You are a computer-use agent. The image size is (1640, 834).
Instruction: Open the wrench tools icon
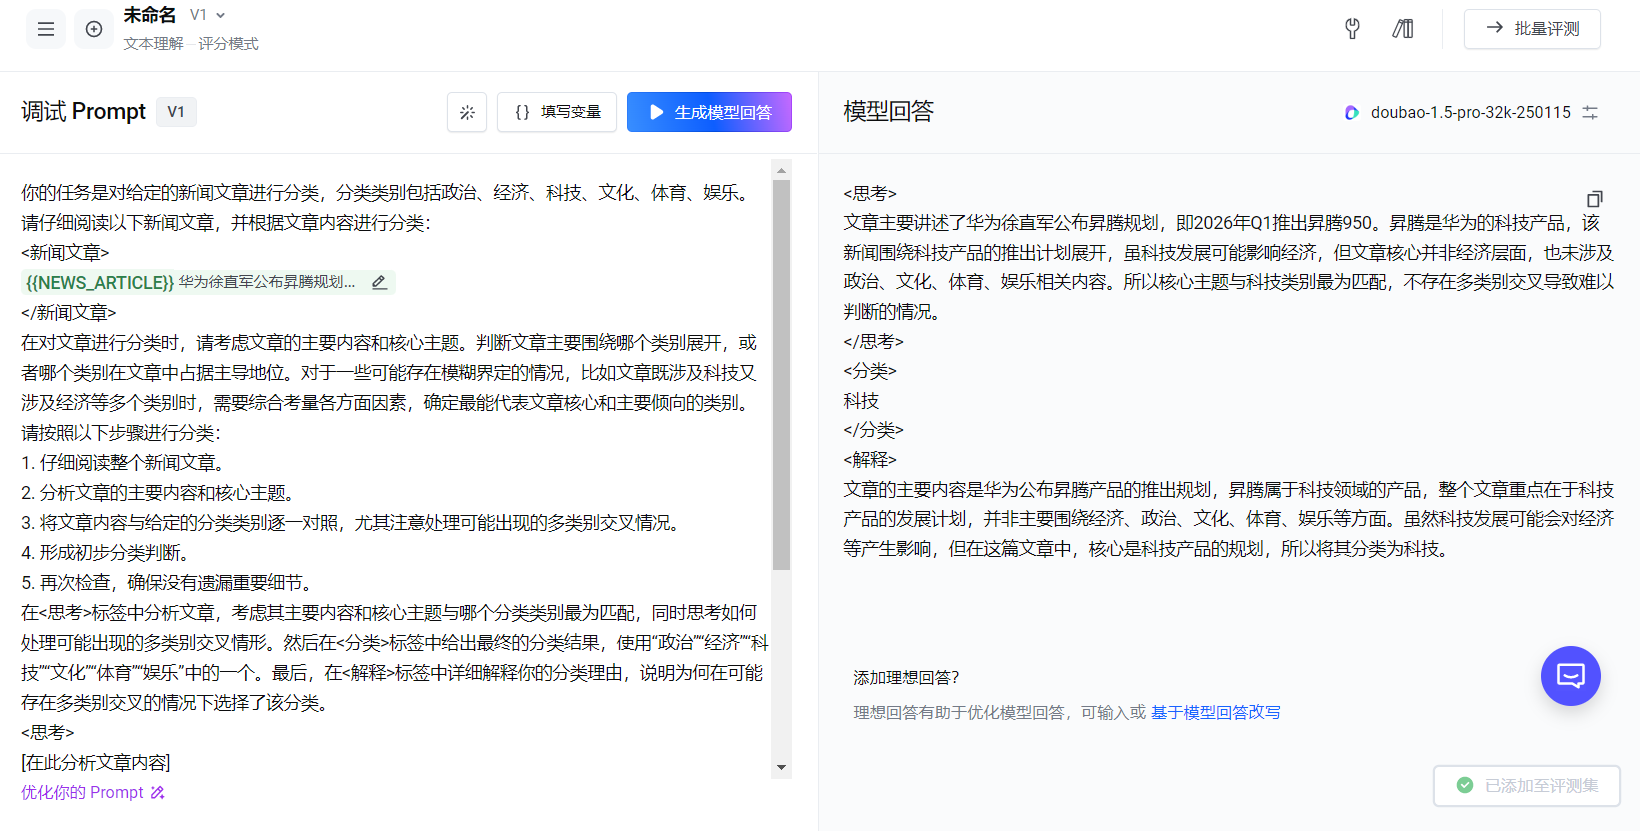[1352, 29]
